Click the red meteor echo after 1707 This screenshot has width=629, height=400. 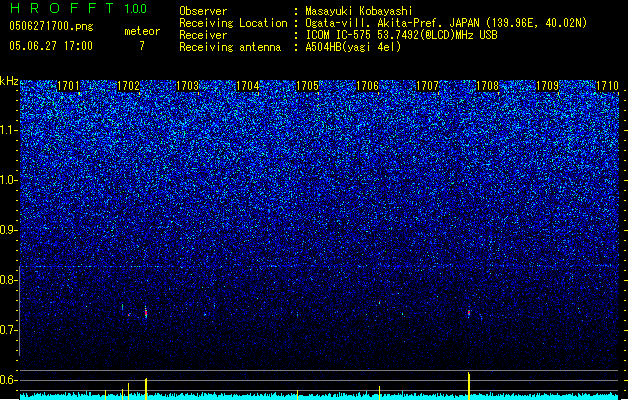pos(469,313)
